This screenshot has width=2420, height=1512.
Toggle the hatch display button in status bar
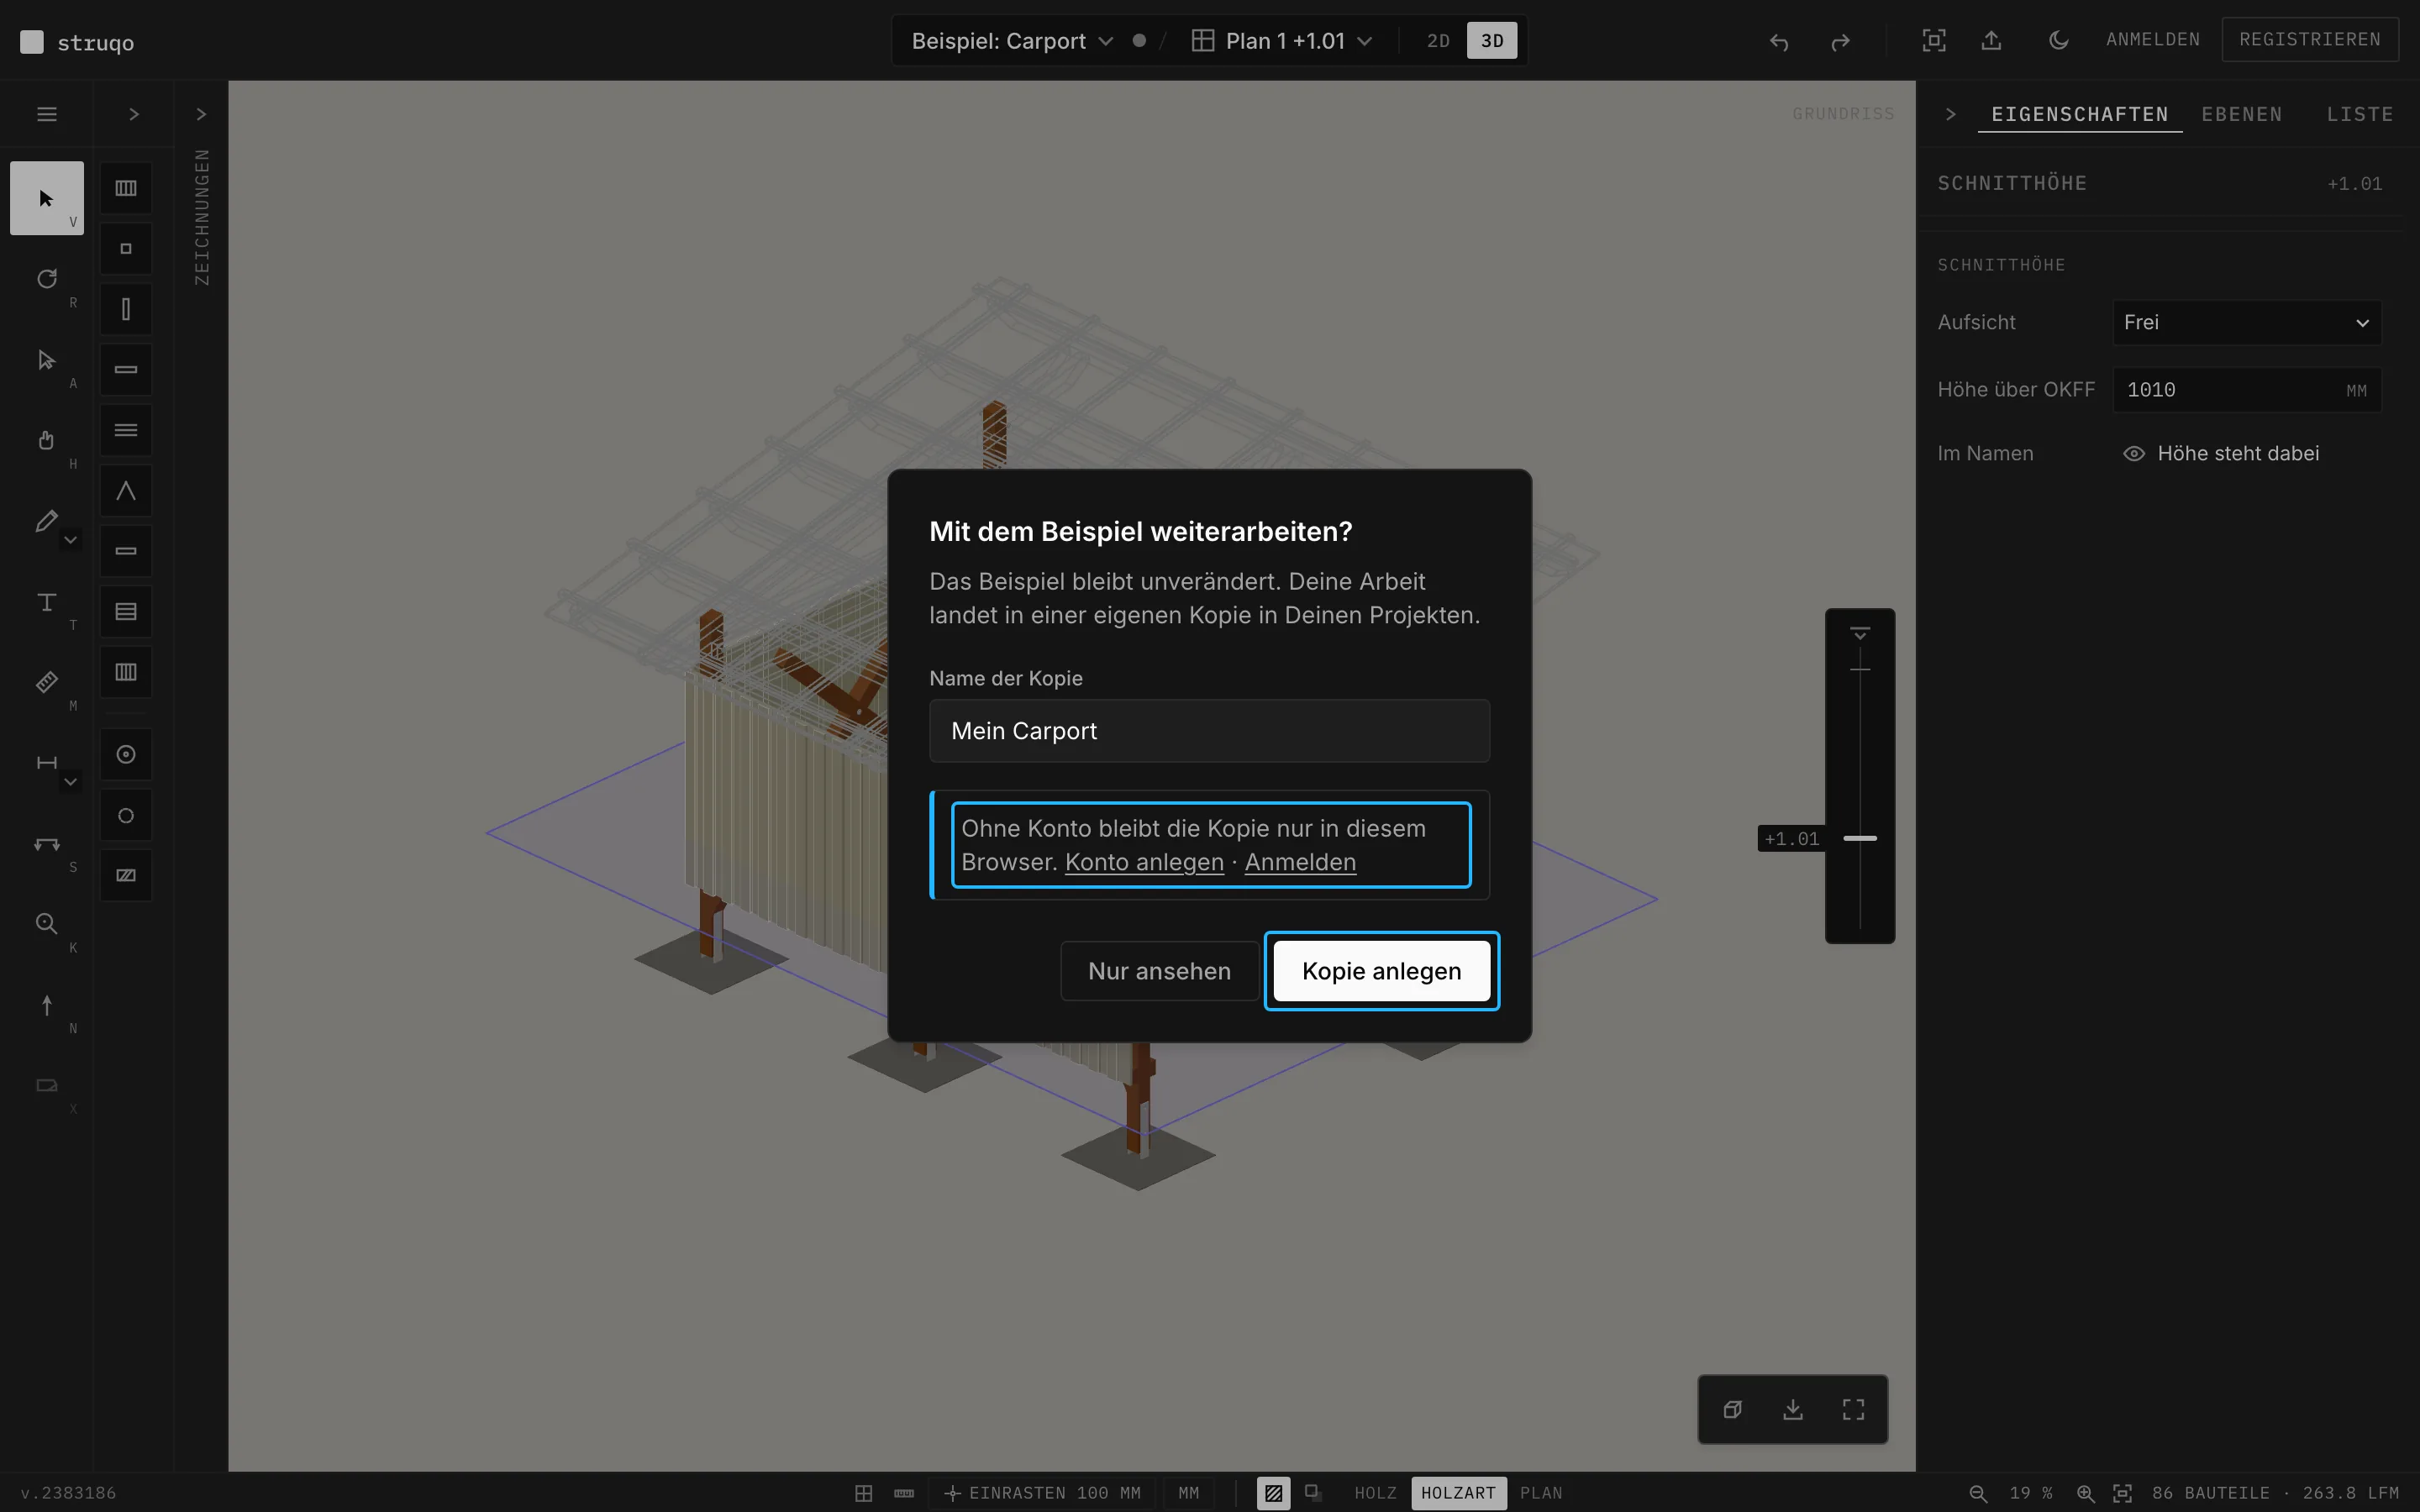coord(1273,1493)
